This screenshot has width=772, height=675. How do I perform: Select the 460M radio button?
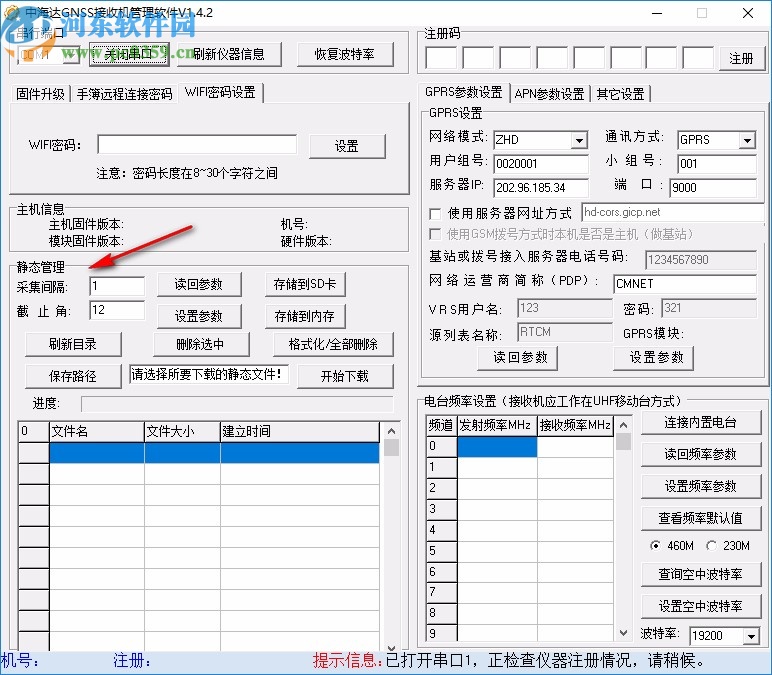(x=655, y=546)
